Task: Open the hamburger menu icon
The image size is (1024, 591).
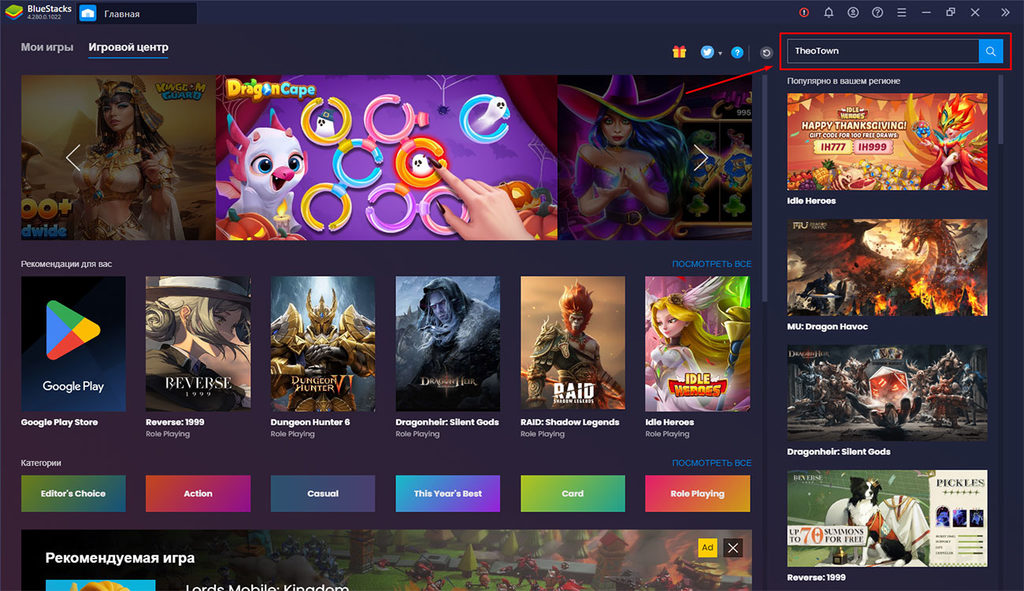Action: tap(901, 12)
